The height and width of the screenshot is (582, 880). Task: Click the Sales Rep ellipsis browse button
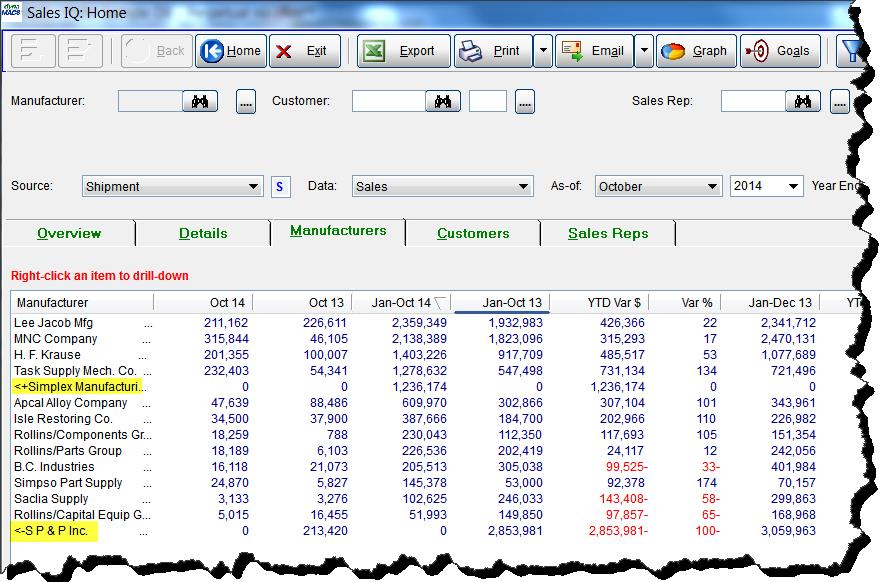840,102
